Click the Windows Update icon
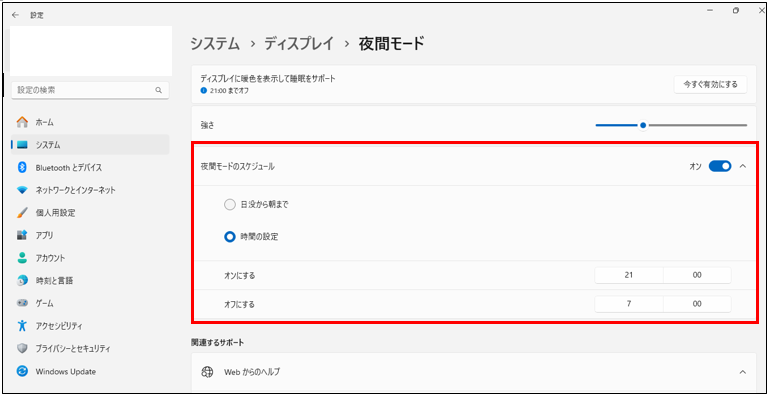769x397 pixels. [x=22, y=371]
